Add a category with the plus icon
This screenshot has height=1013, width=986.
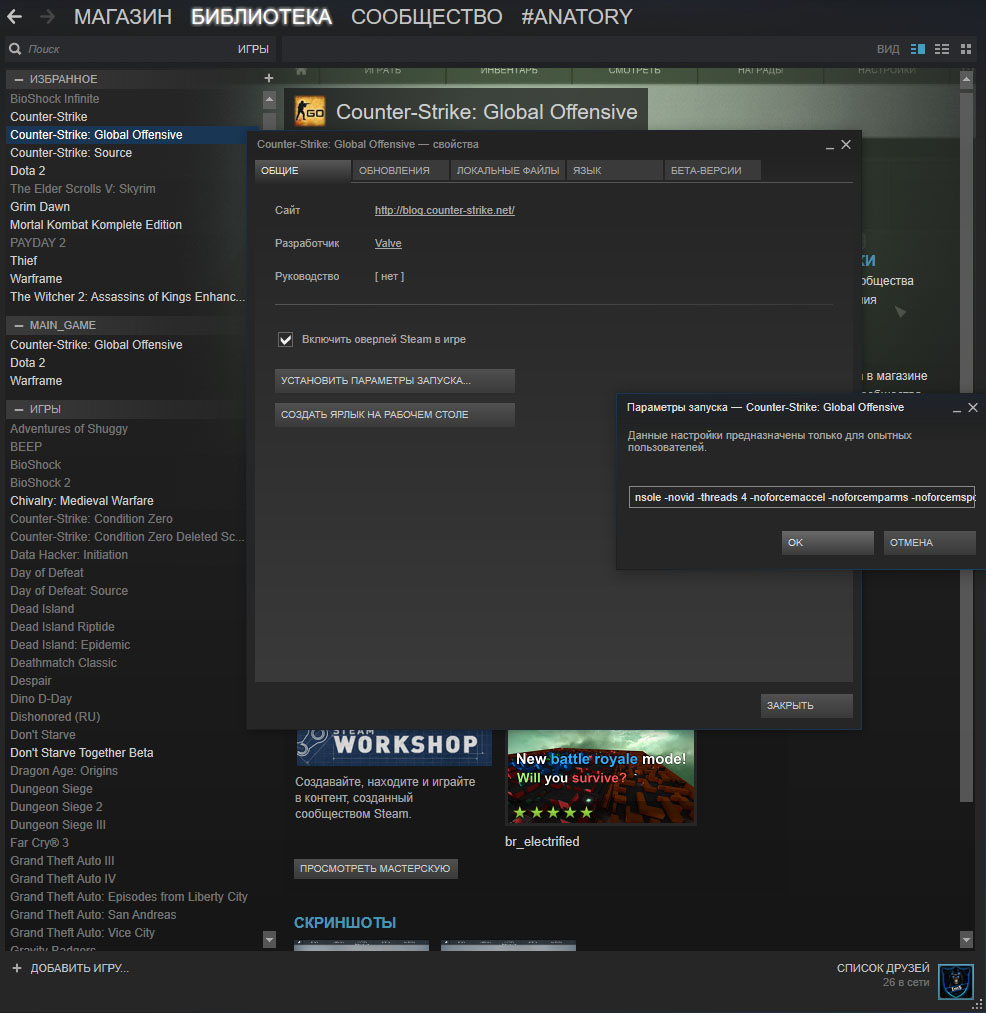click(269, 78)
